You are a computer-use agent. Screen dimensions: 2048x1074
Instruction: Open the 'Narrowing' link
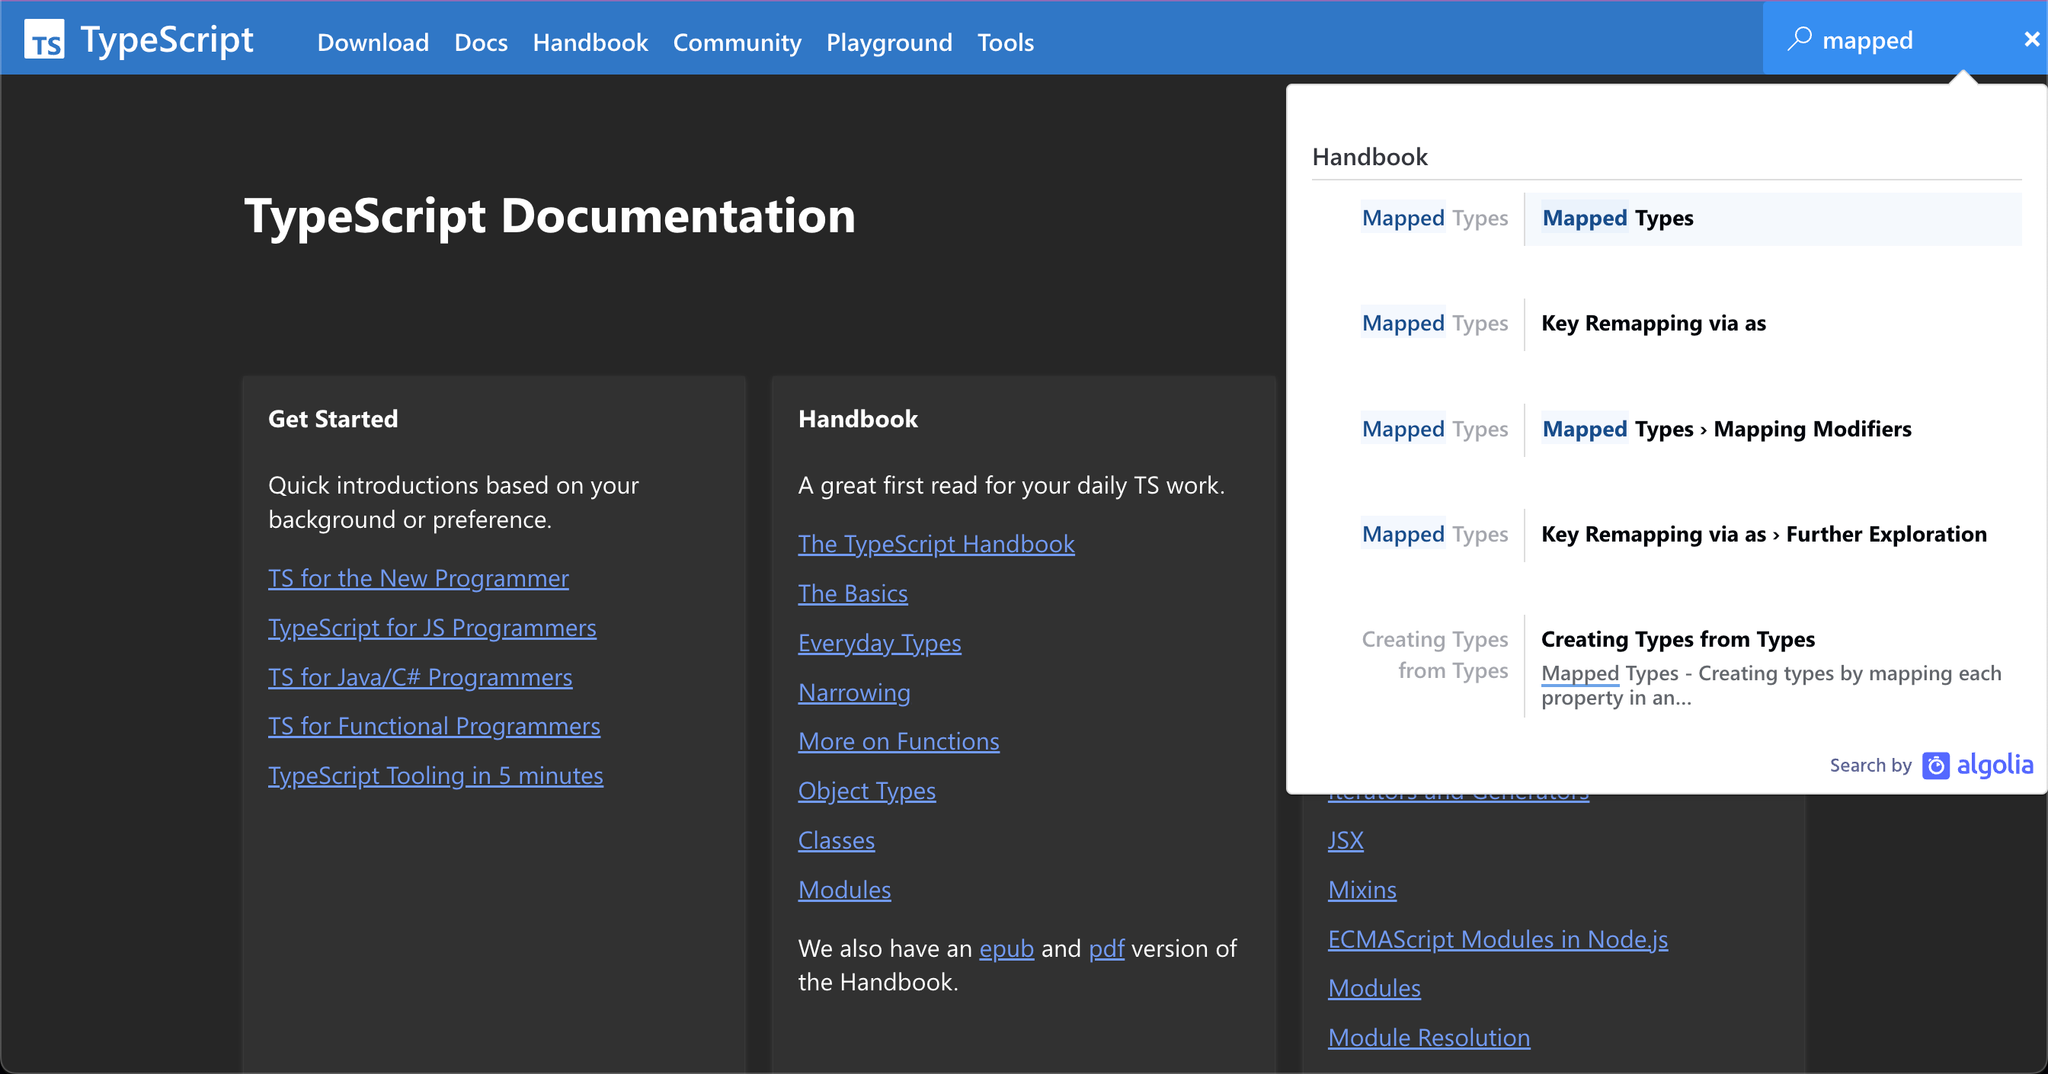pos(854,692)
